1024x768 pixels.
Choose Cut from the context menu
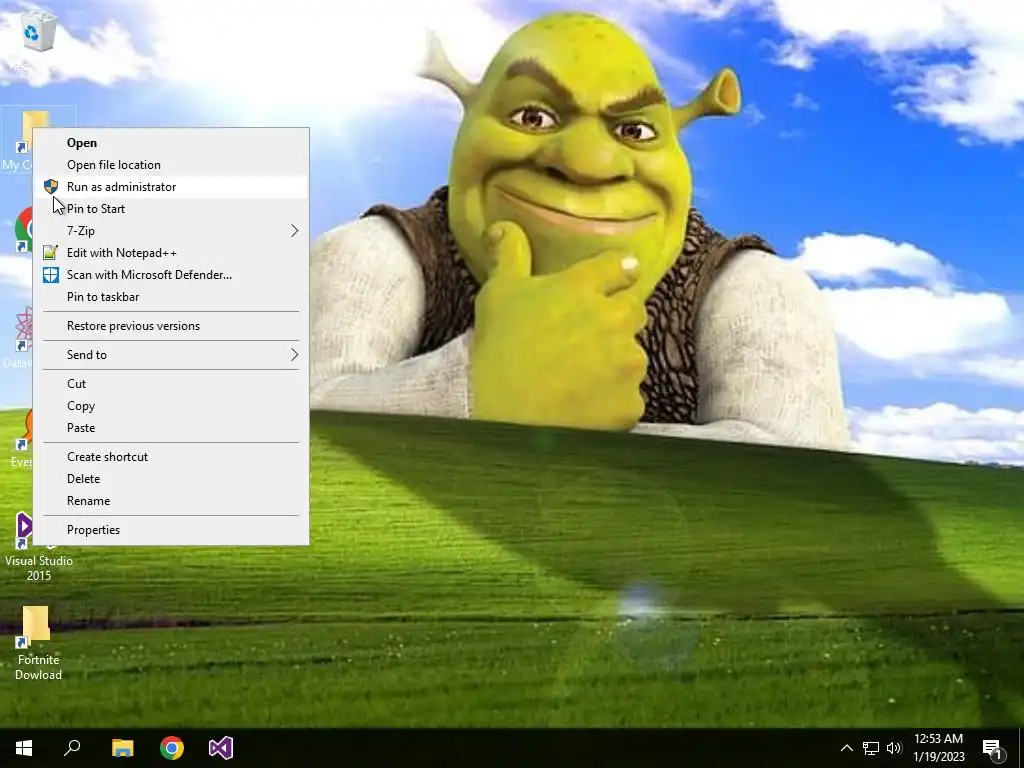point(171,384)
